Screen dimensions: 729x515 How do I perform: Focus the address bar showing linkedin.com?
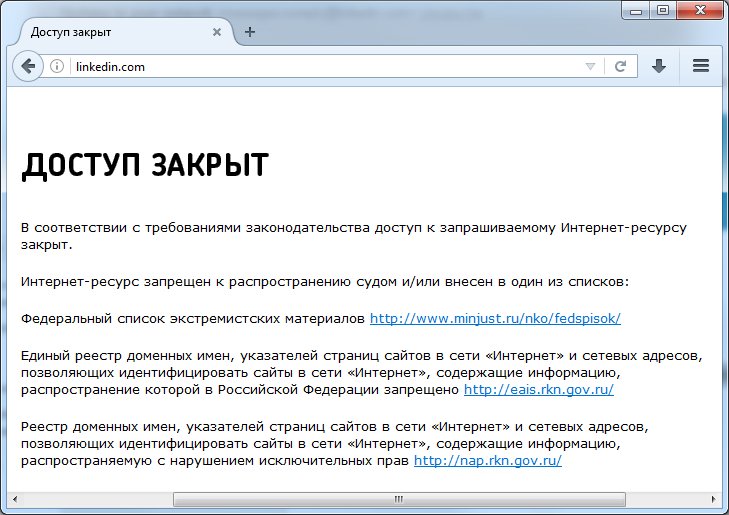[x=325, y=66]
